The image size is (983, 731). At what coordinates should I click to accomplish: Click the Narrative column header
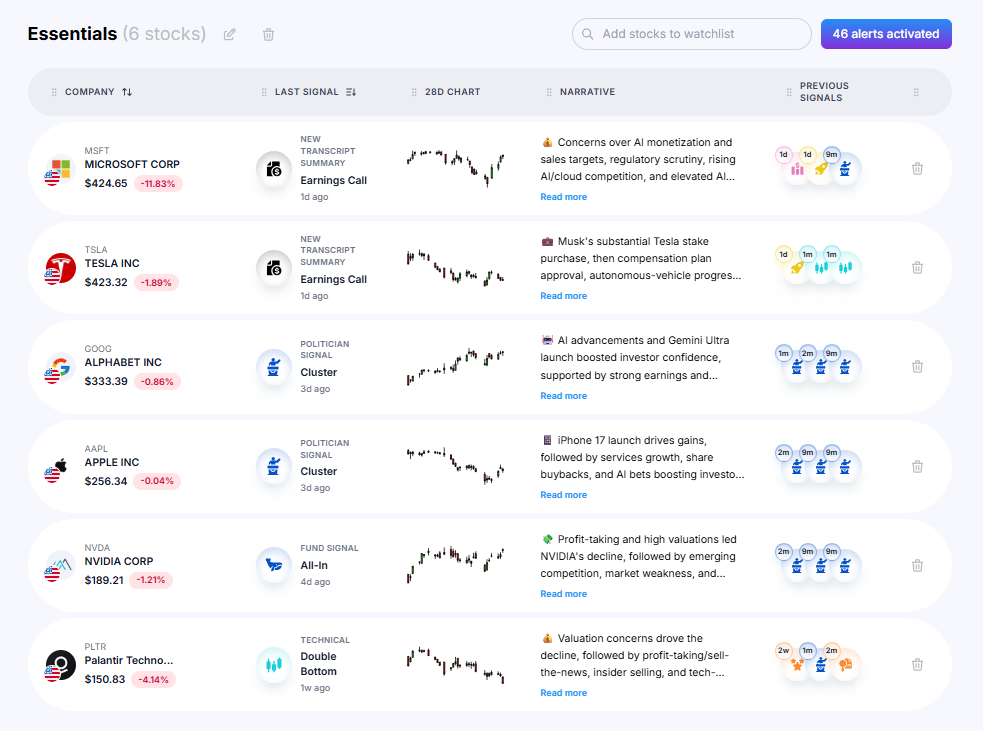click(x=587, y=92)
